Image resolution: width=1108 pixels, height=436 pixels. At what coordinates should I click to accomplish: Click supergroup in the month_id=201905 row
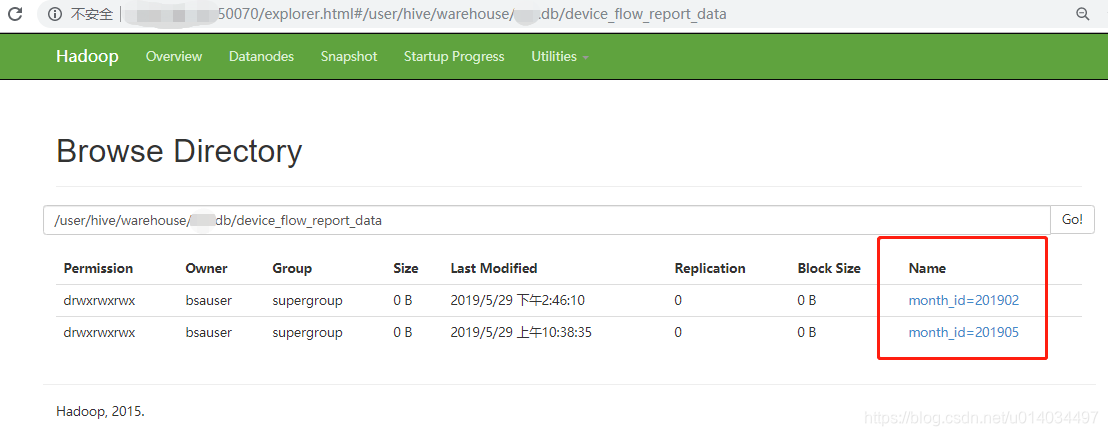[x=307, y=332]
